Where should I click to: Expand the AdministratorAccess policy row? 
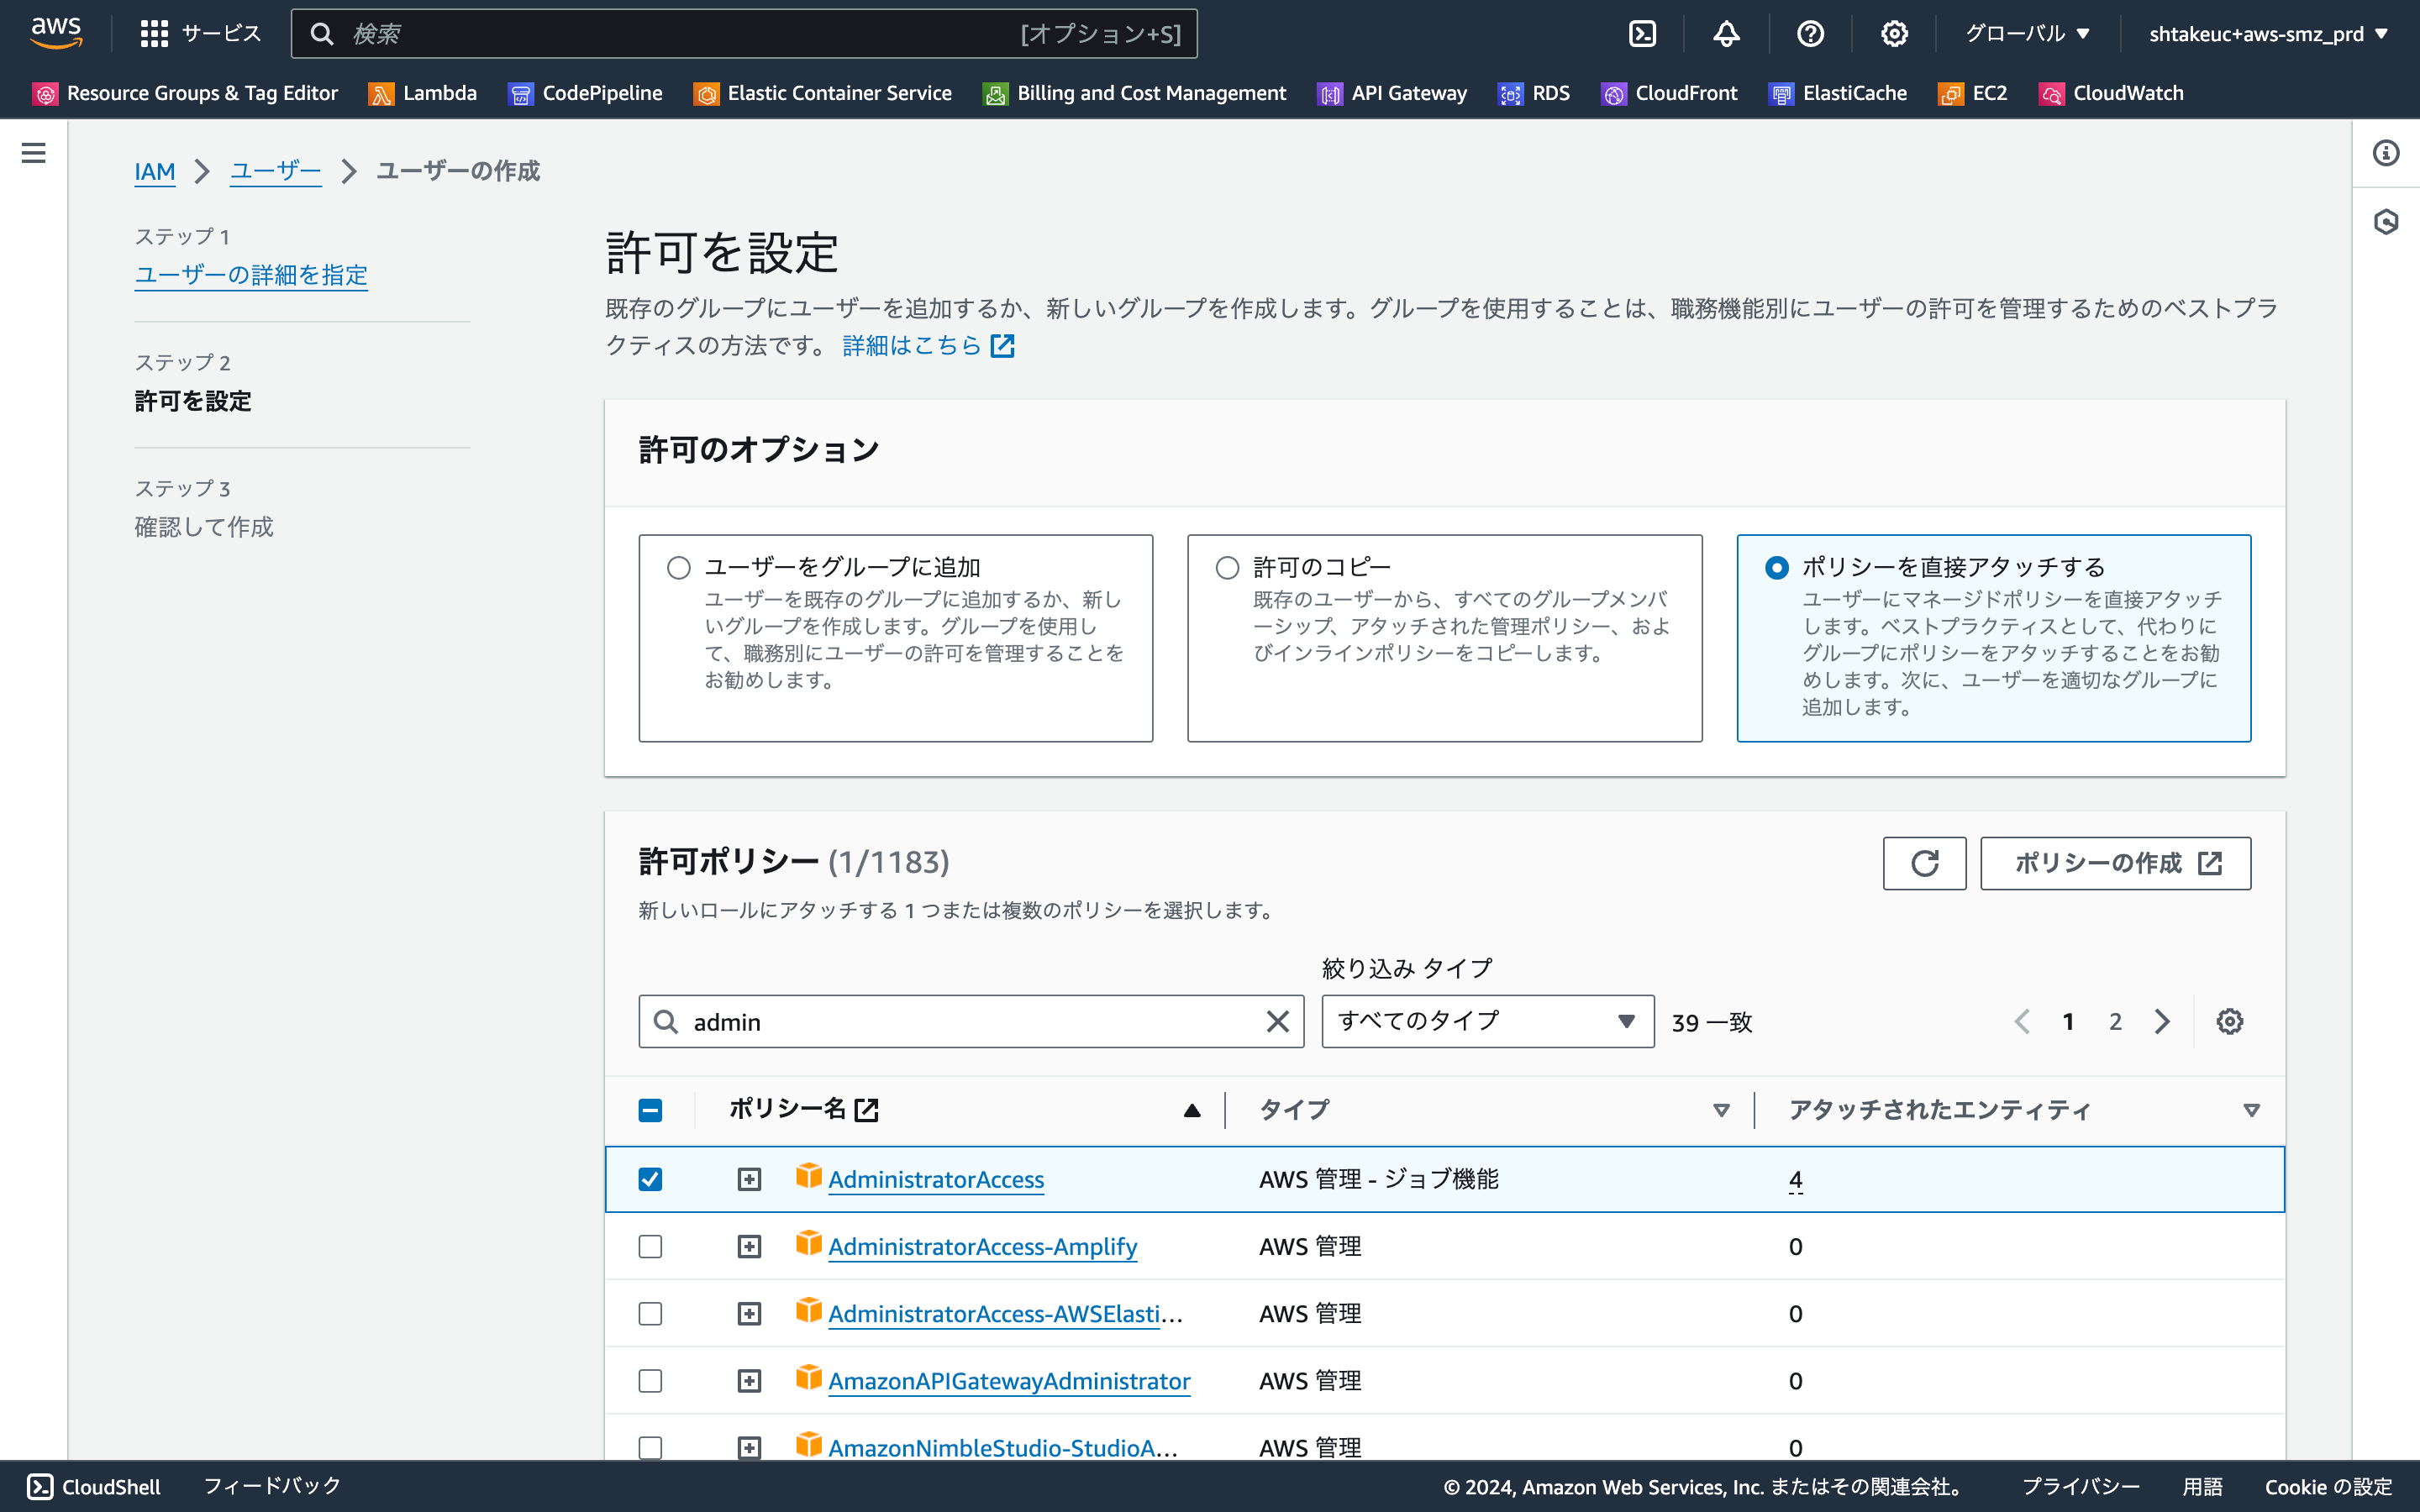pyautogui.click(x=749, y=1179)
